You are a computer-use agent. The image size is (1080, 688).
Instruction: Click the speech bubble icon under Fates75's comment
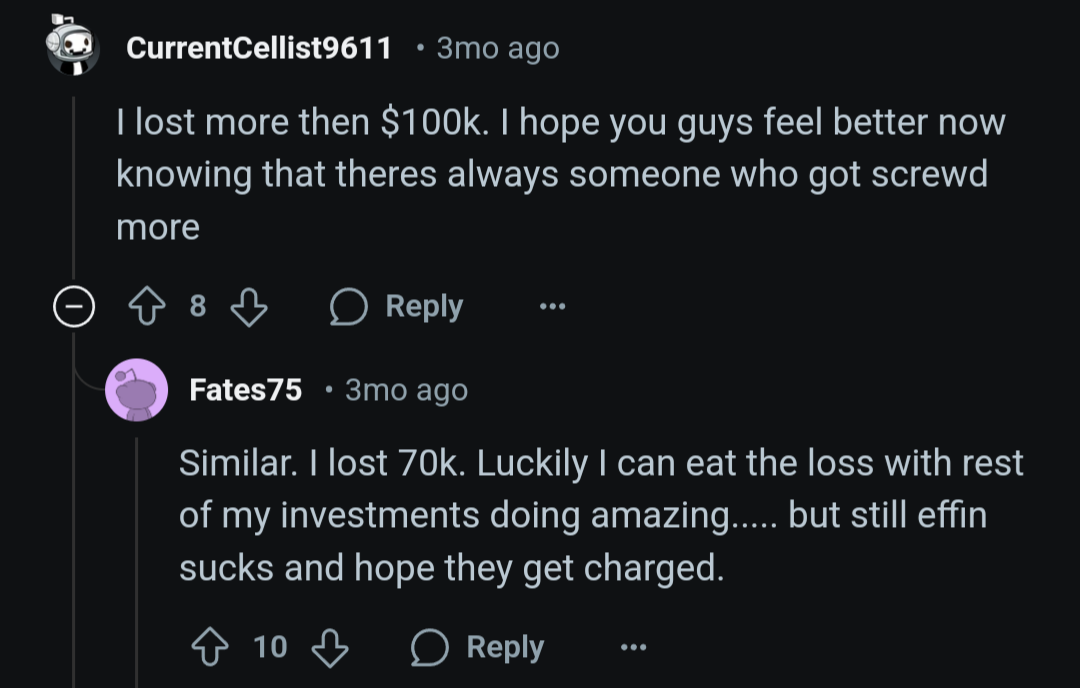[430, 648]
